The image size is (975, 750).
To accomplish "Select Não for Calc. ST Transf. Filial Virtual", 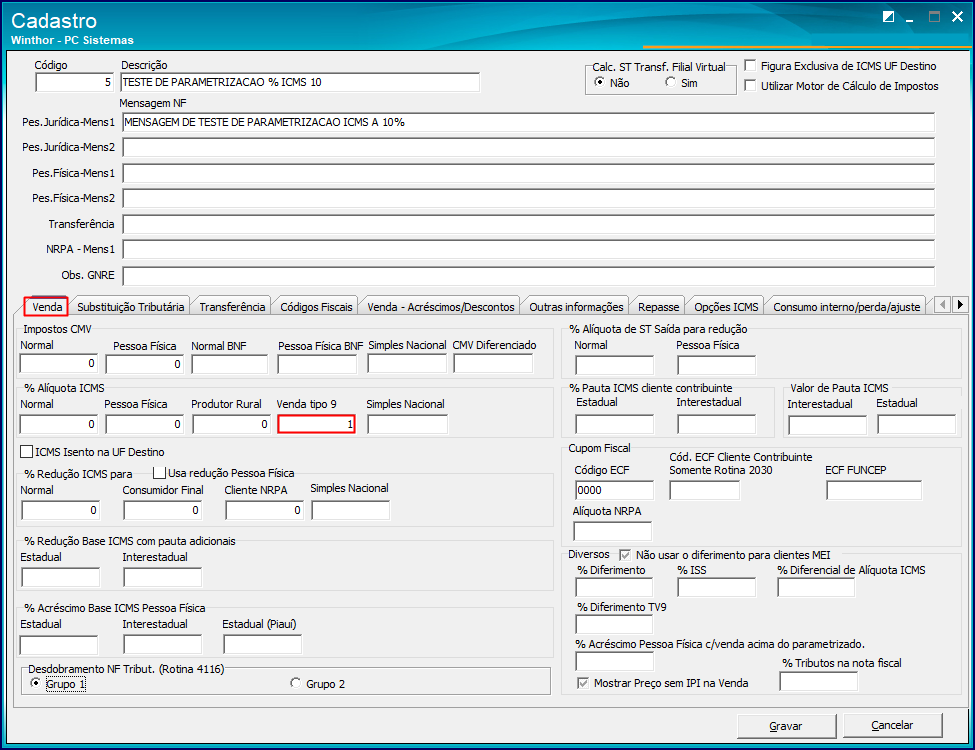I will point(599,82).
